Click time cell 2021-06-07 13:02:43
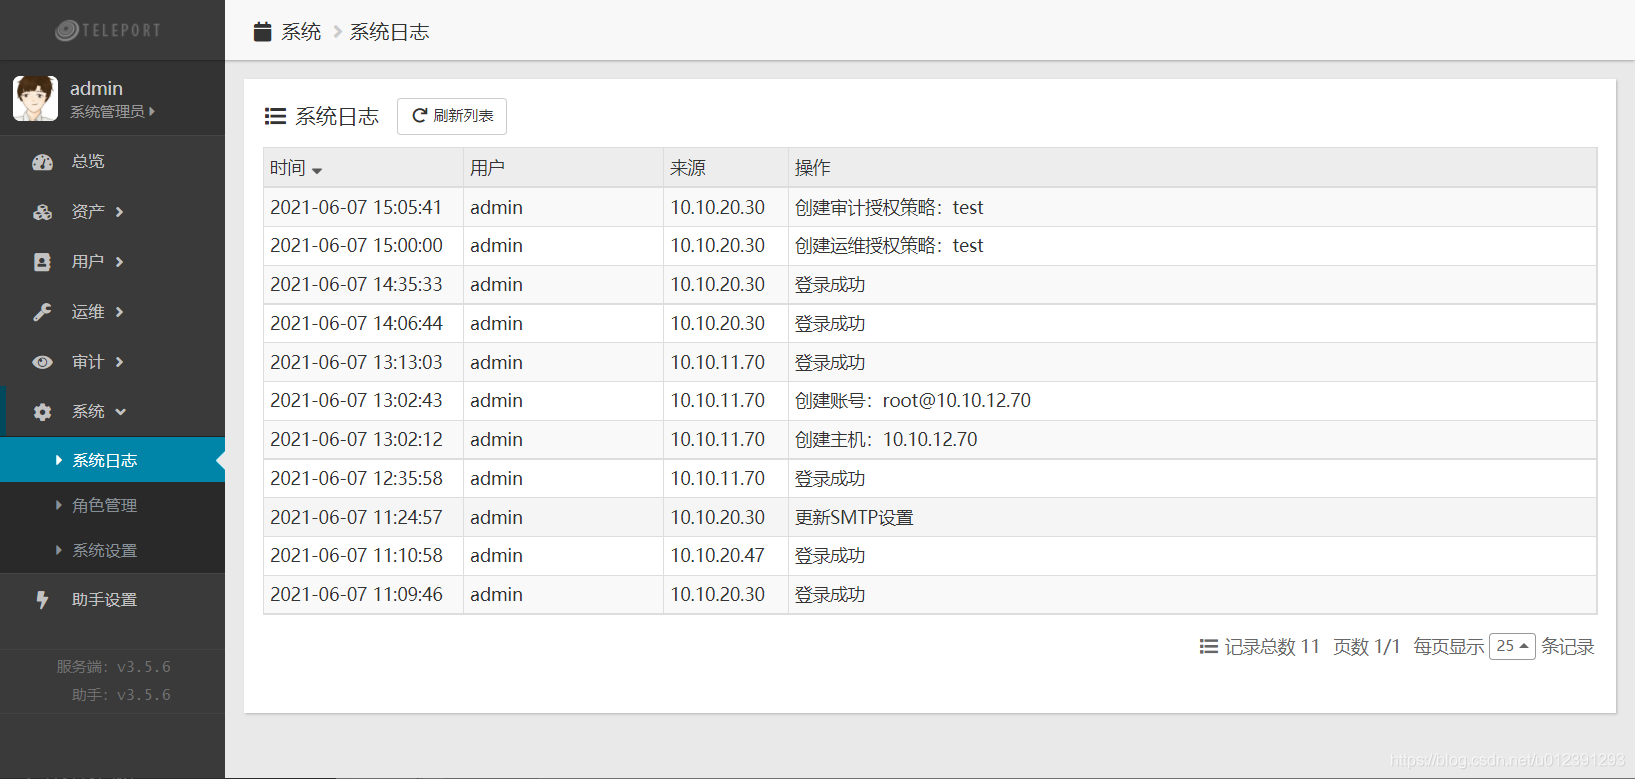Image resolution: width=1635 pixels, height=779 pixels. coord(356,400)
